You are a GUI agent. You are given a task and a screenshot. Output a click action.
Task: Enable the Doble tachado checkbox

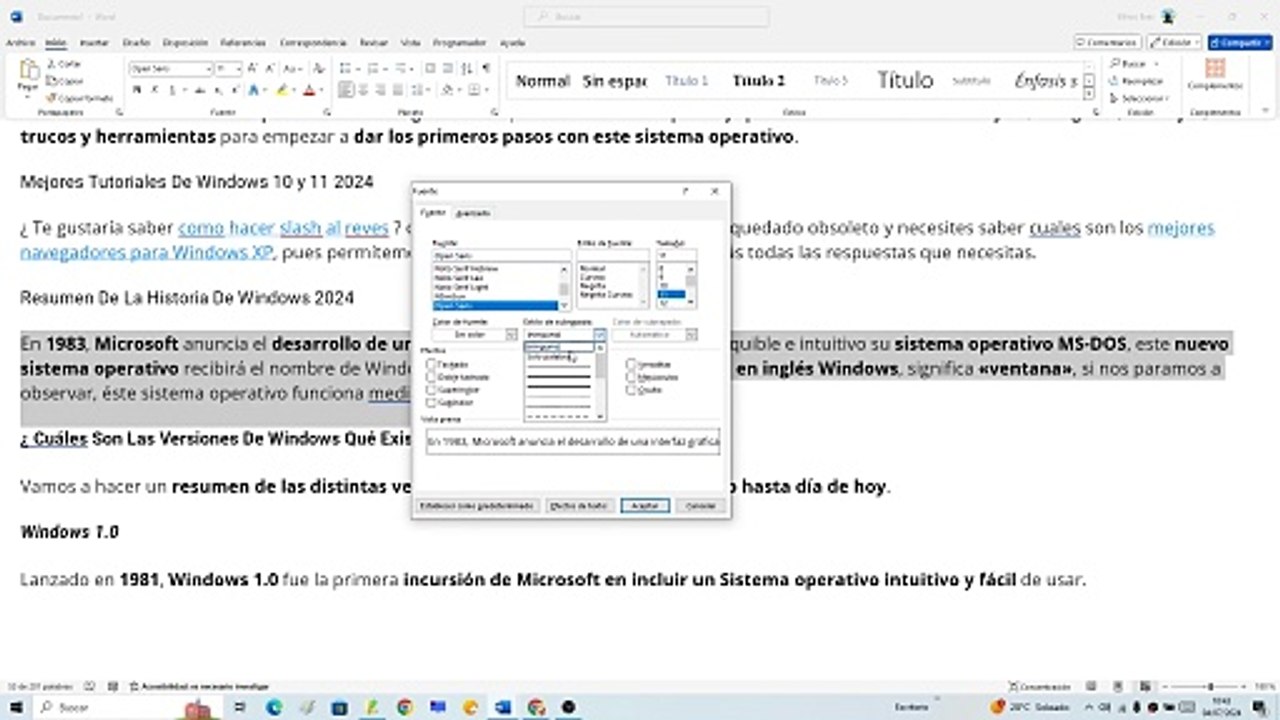pos(431,377)
